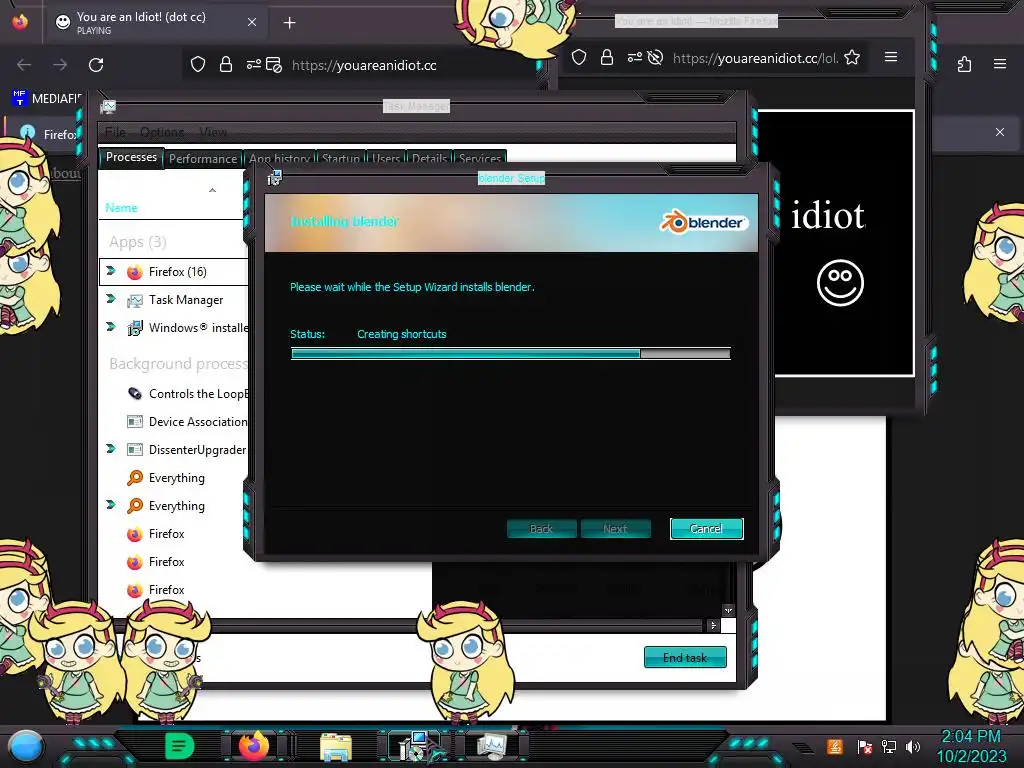Select the Processes tab
The image size is (1024, 768).
[131, 157]
